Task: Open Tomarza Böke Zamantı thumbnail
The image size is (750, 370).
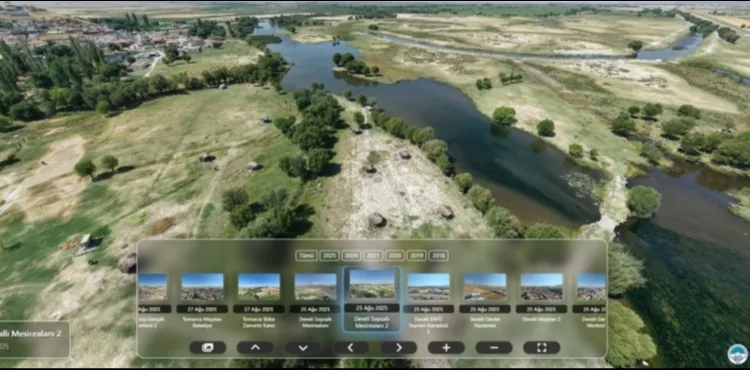Action: 259,287
